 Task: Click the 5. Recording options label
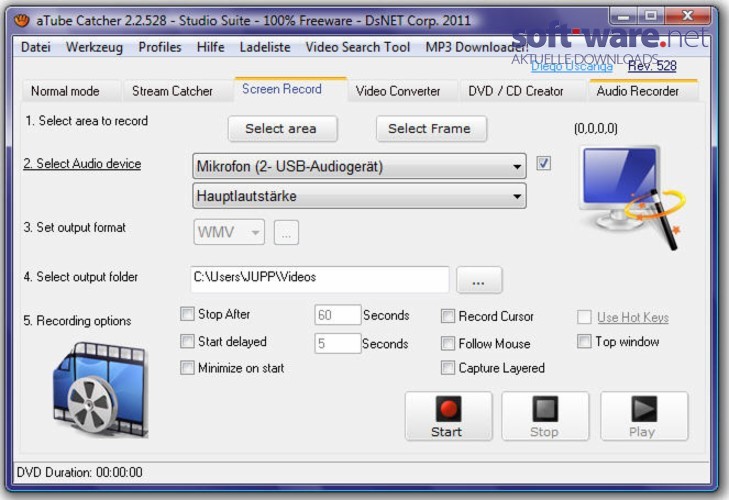click(77, 321)
